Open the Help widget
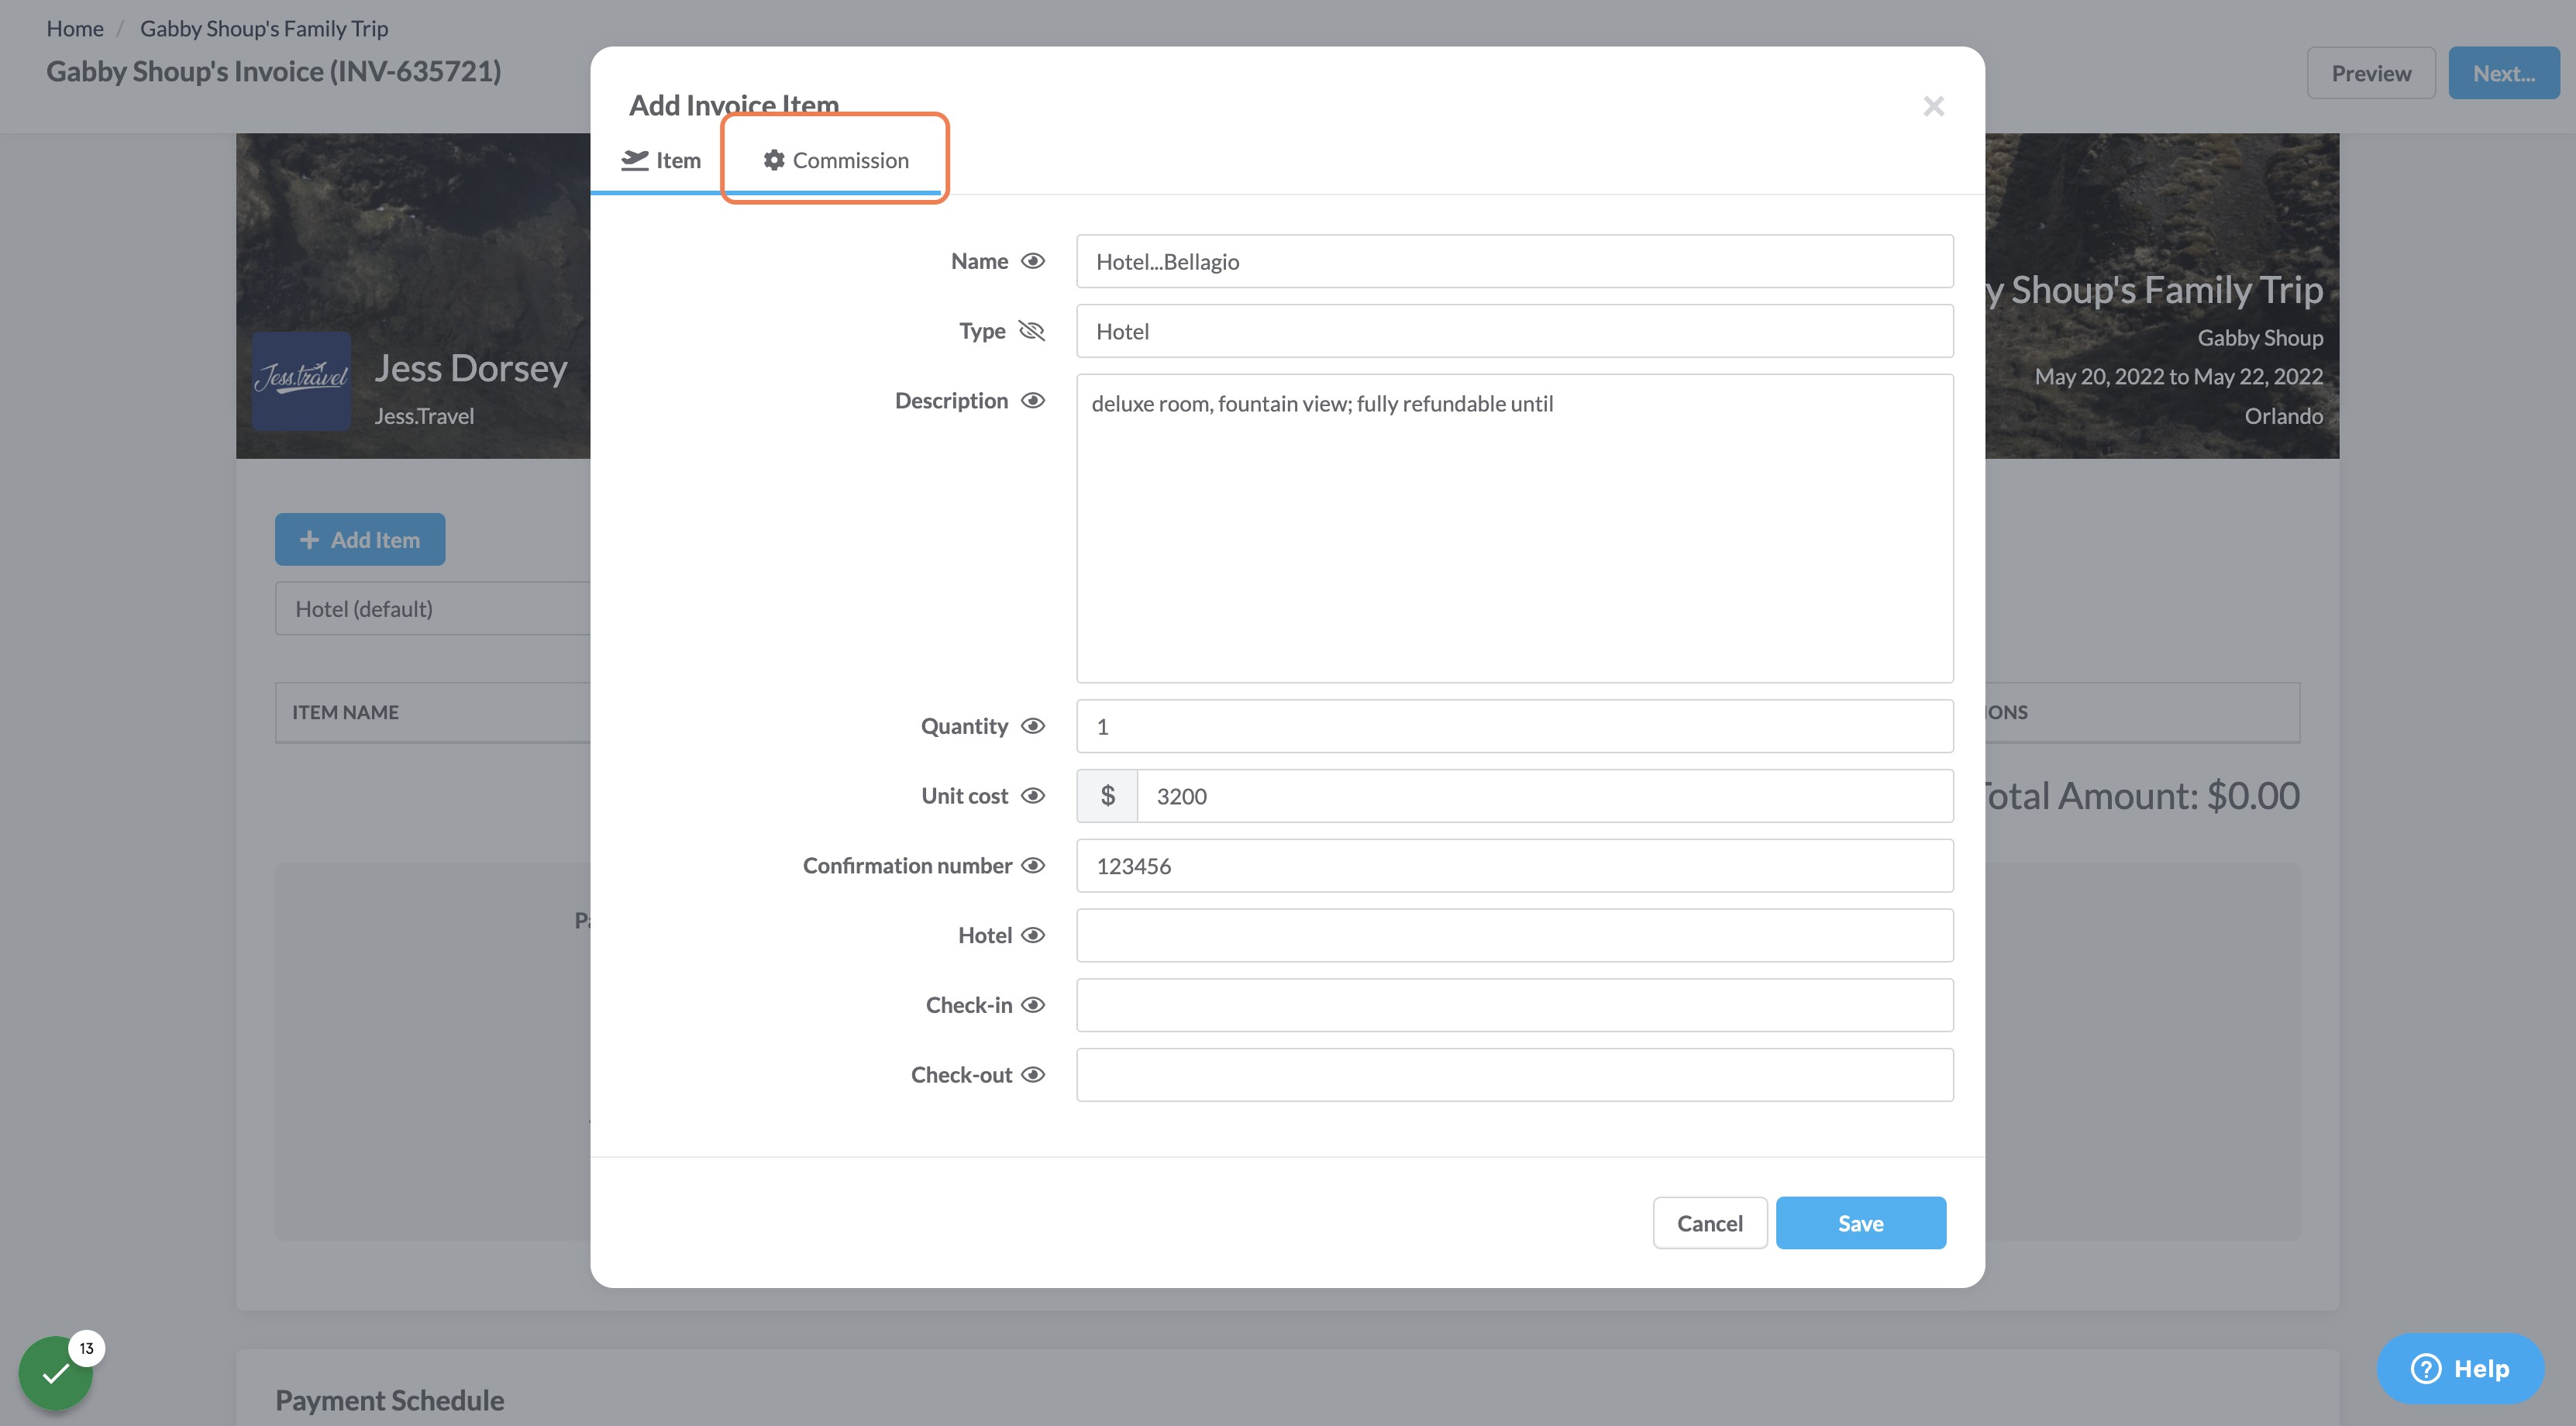This screenshot has height=1426, width=2576. 2460,1368
